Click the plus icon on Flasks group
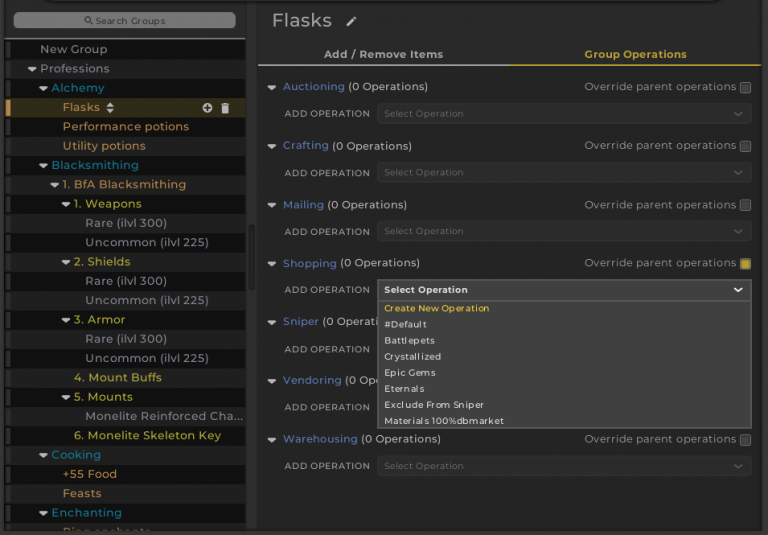 click(207, 108)
